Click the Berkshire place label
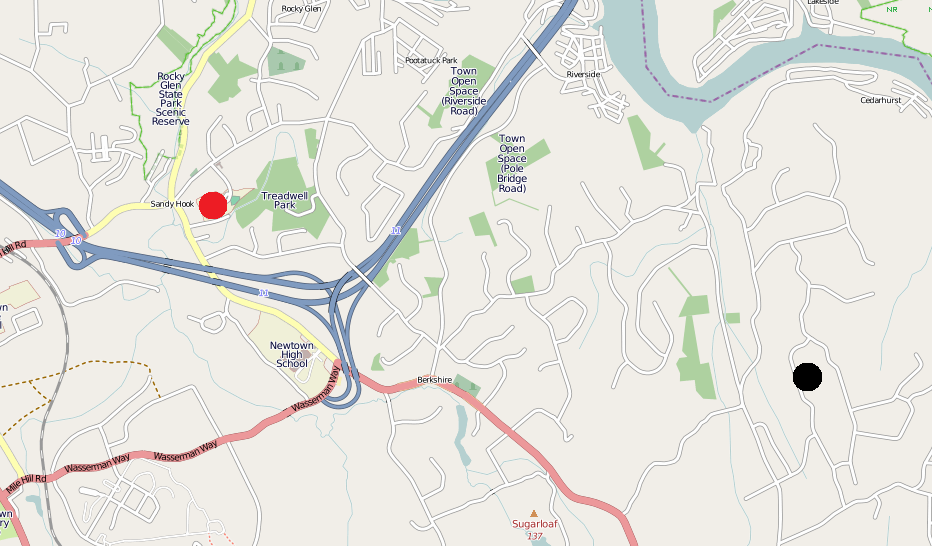 (x=434, y=380)
